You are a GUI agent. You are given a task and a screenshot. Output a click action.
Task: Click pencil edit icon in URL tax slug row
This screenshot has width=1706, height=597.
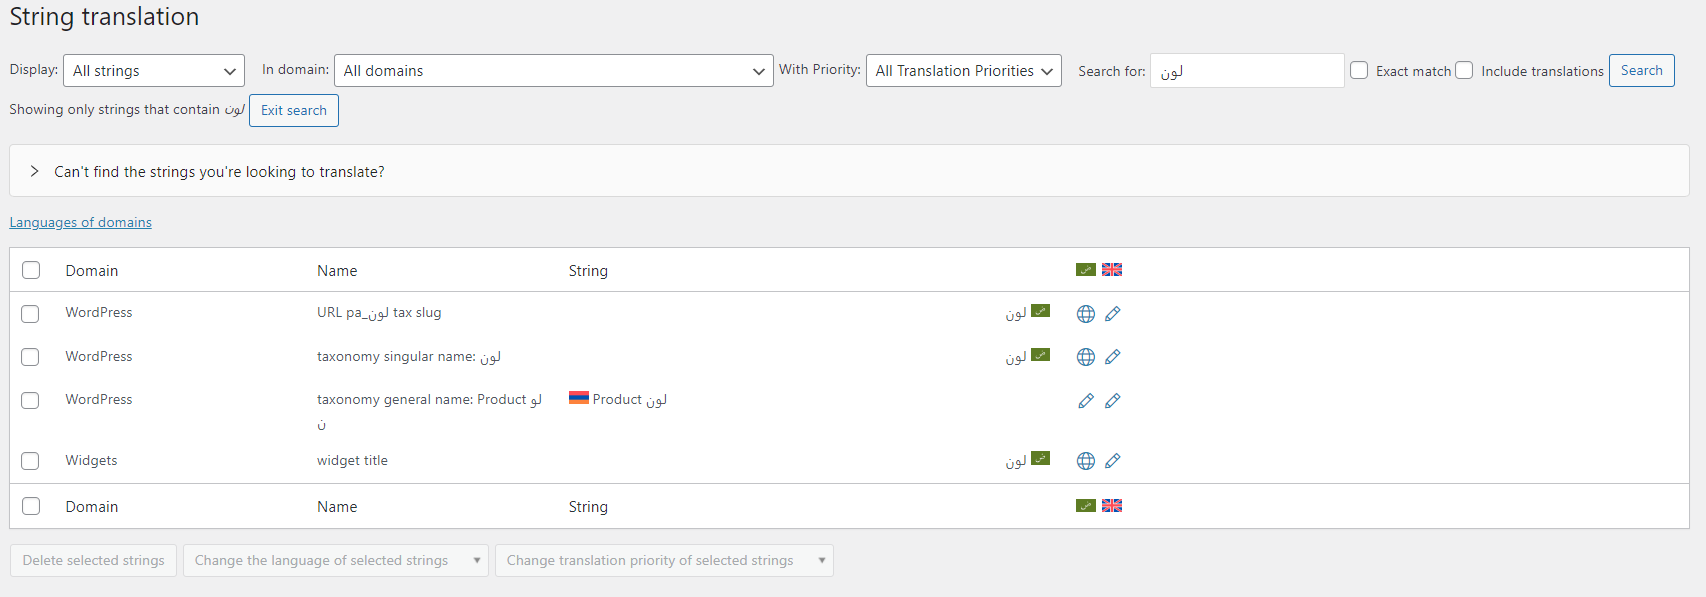click(x=1113, y=314)
